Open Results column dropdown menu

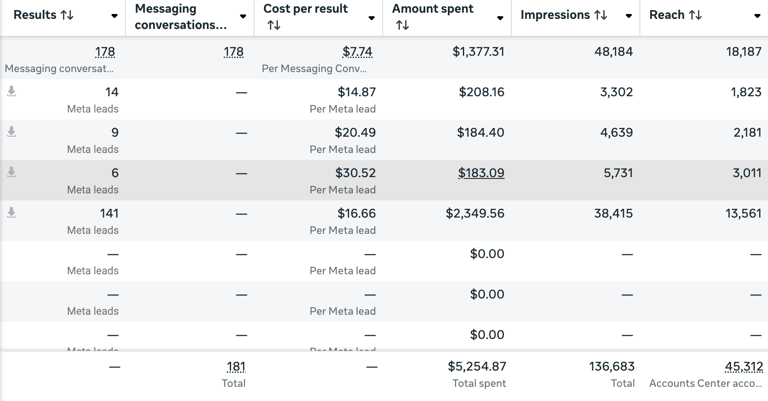(x=114, y=16)
